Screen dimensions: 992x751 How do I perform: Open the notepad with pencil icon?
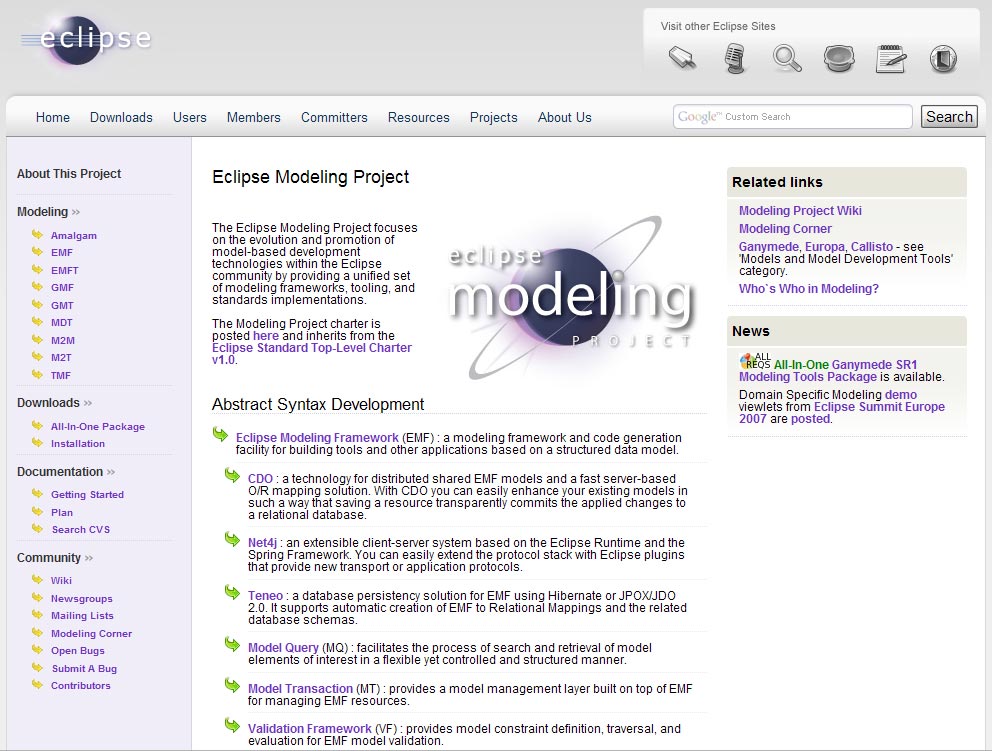tap(891, 58)
